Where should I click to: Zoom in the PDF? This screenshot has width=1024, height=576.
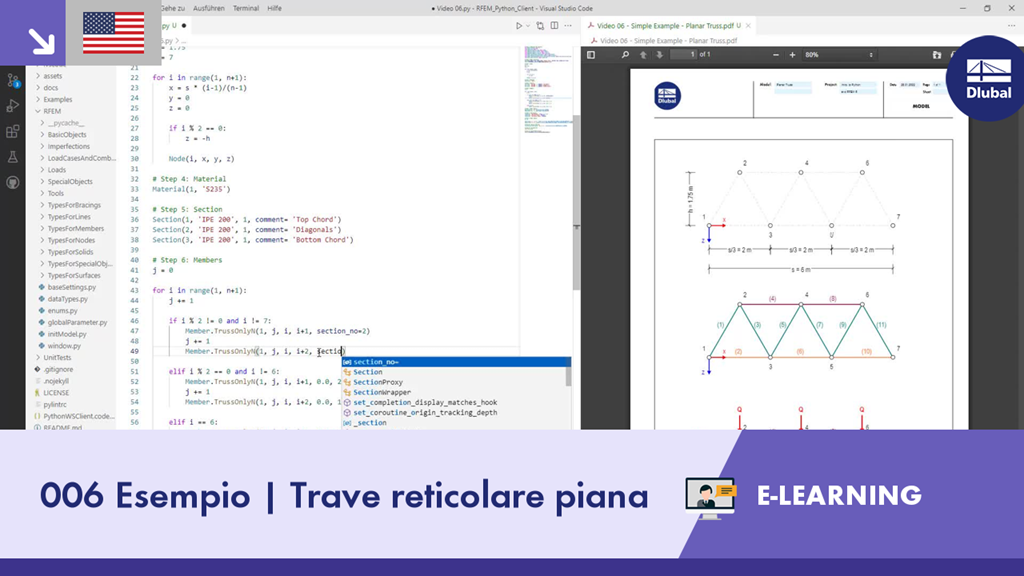(792, 55)
